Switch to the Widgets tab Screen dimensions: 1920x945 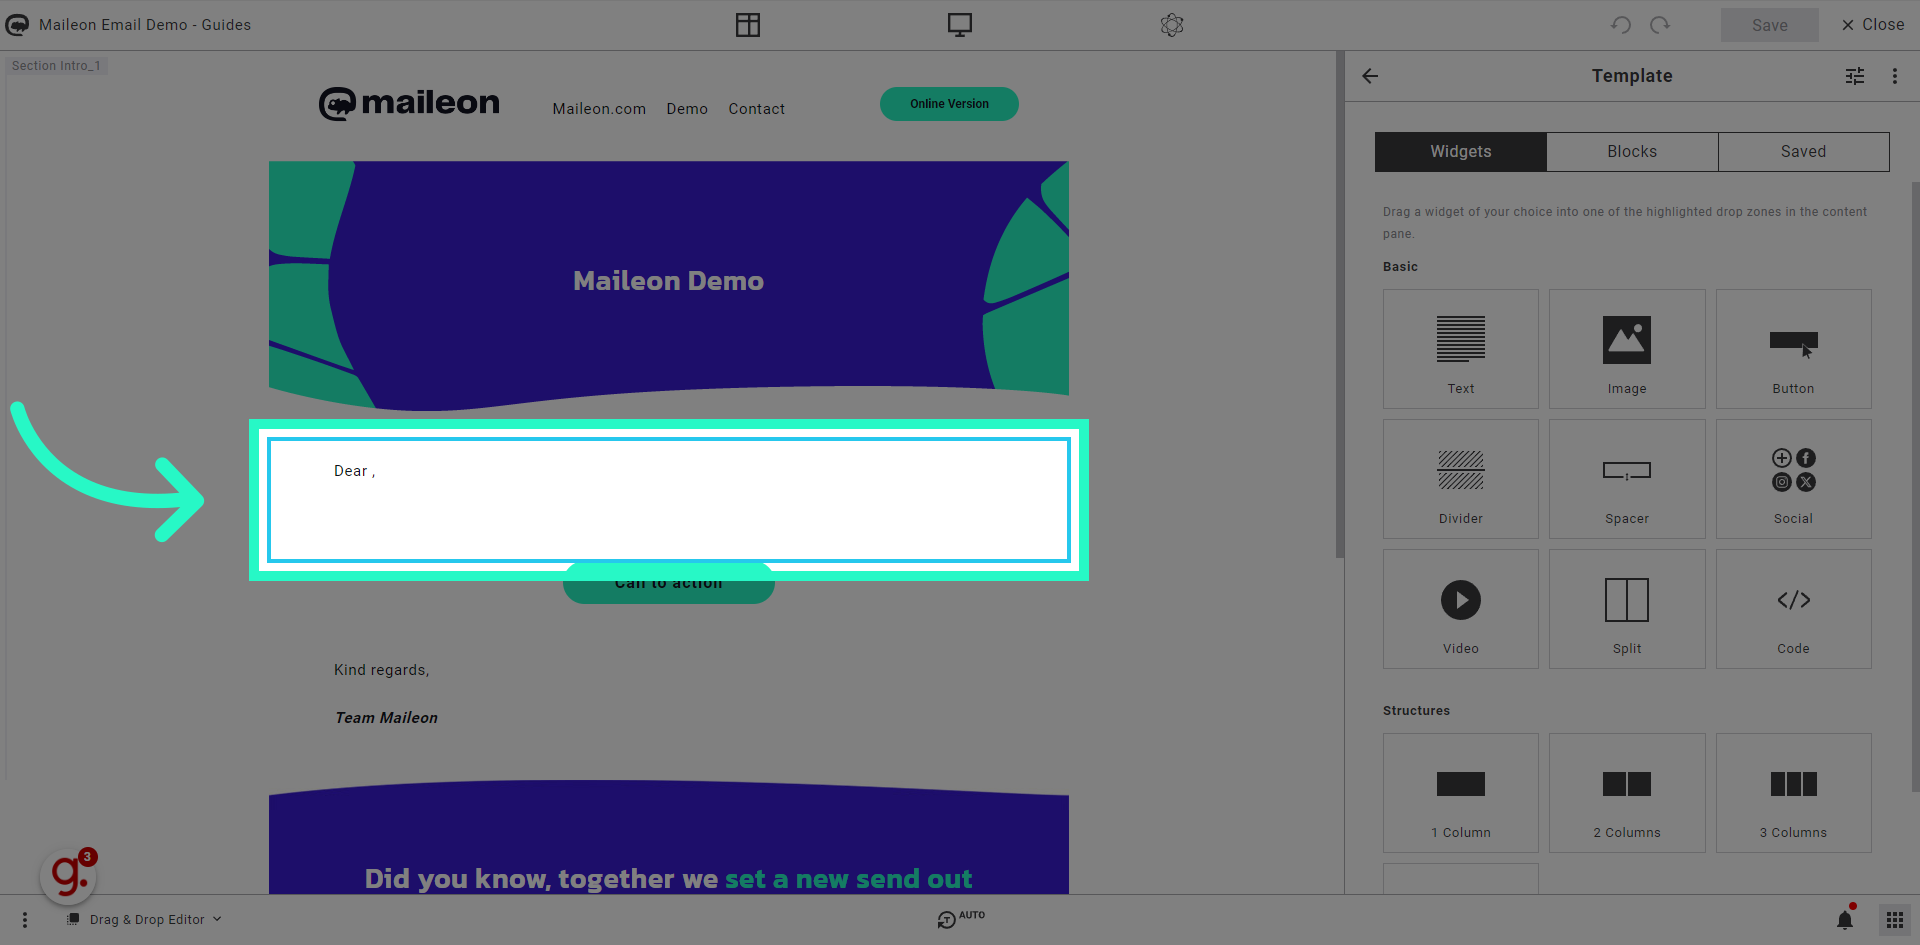pyautogui.click(x=1461, y=152)
